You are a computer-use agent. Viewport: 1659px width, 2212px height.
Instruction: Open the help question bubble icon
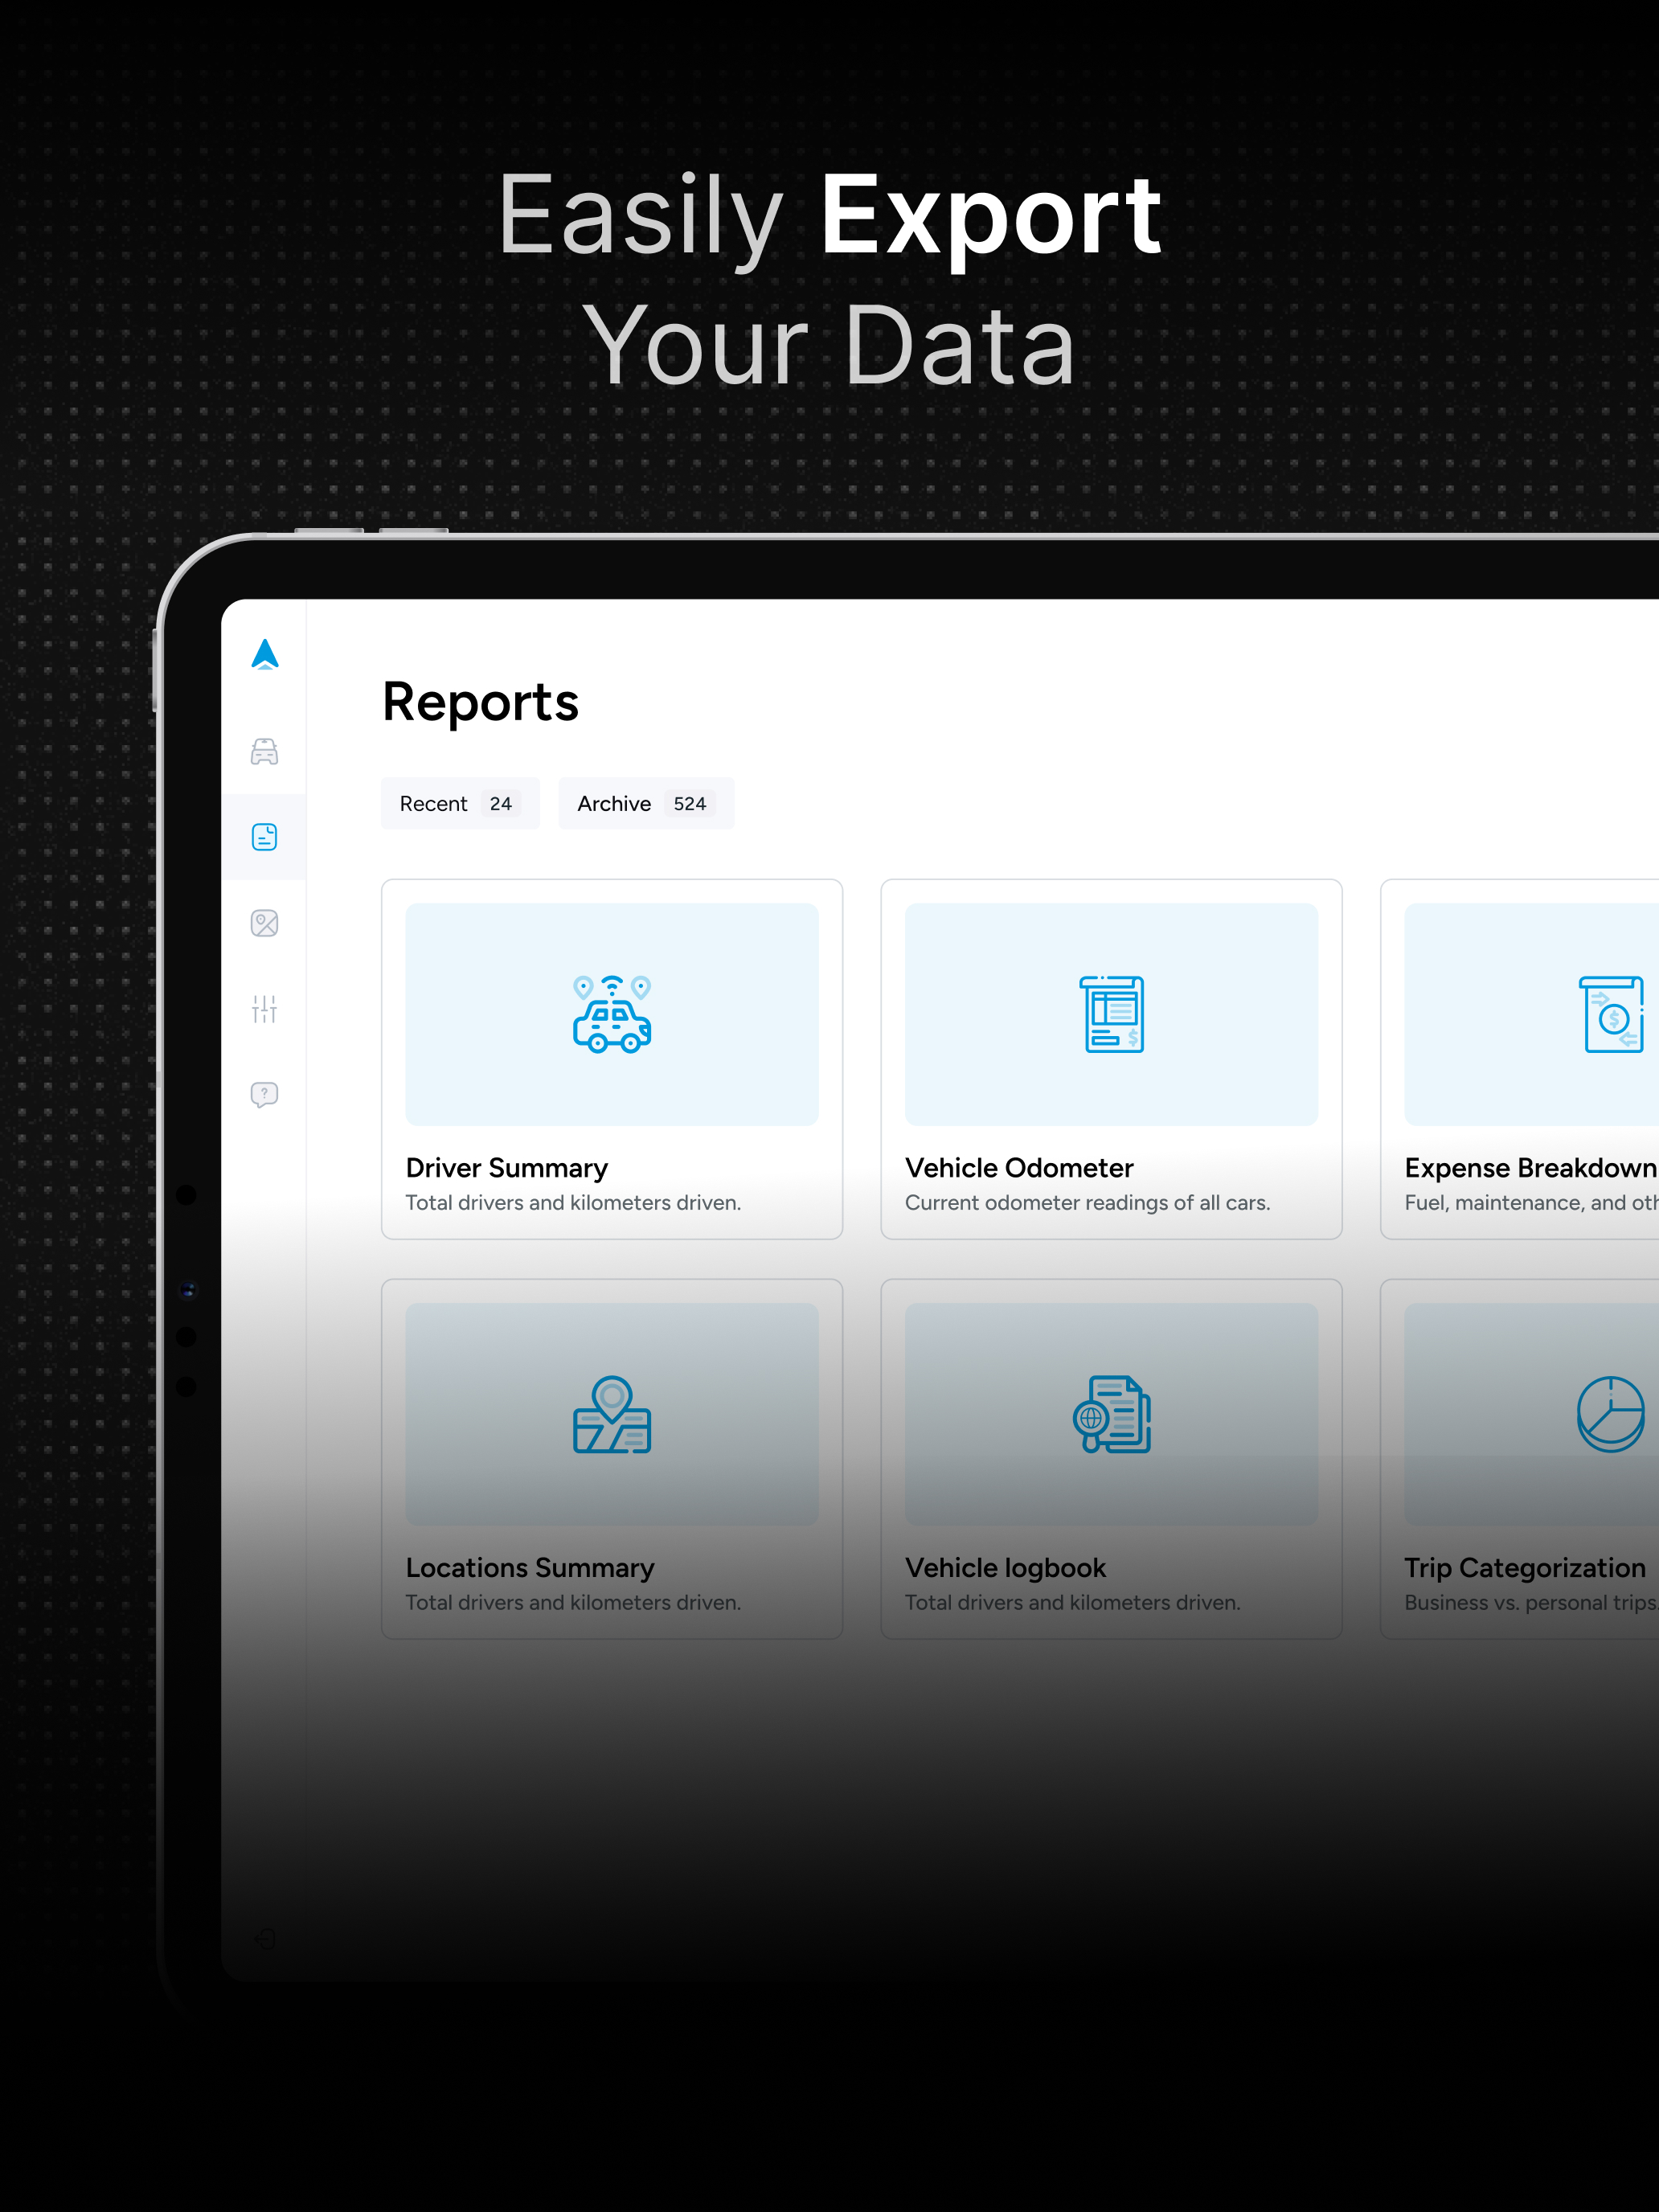[264, 1095]
